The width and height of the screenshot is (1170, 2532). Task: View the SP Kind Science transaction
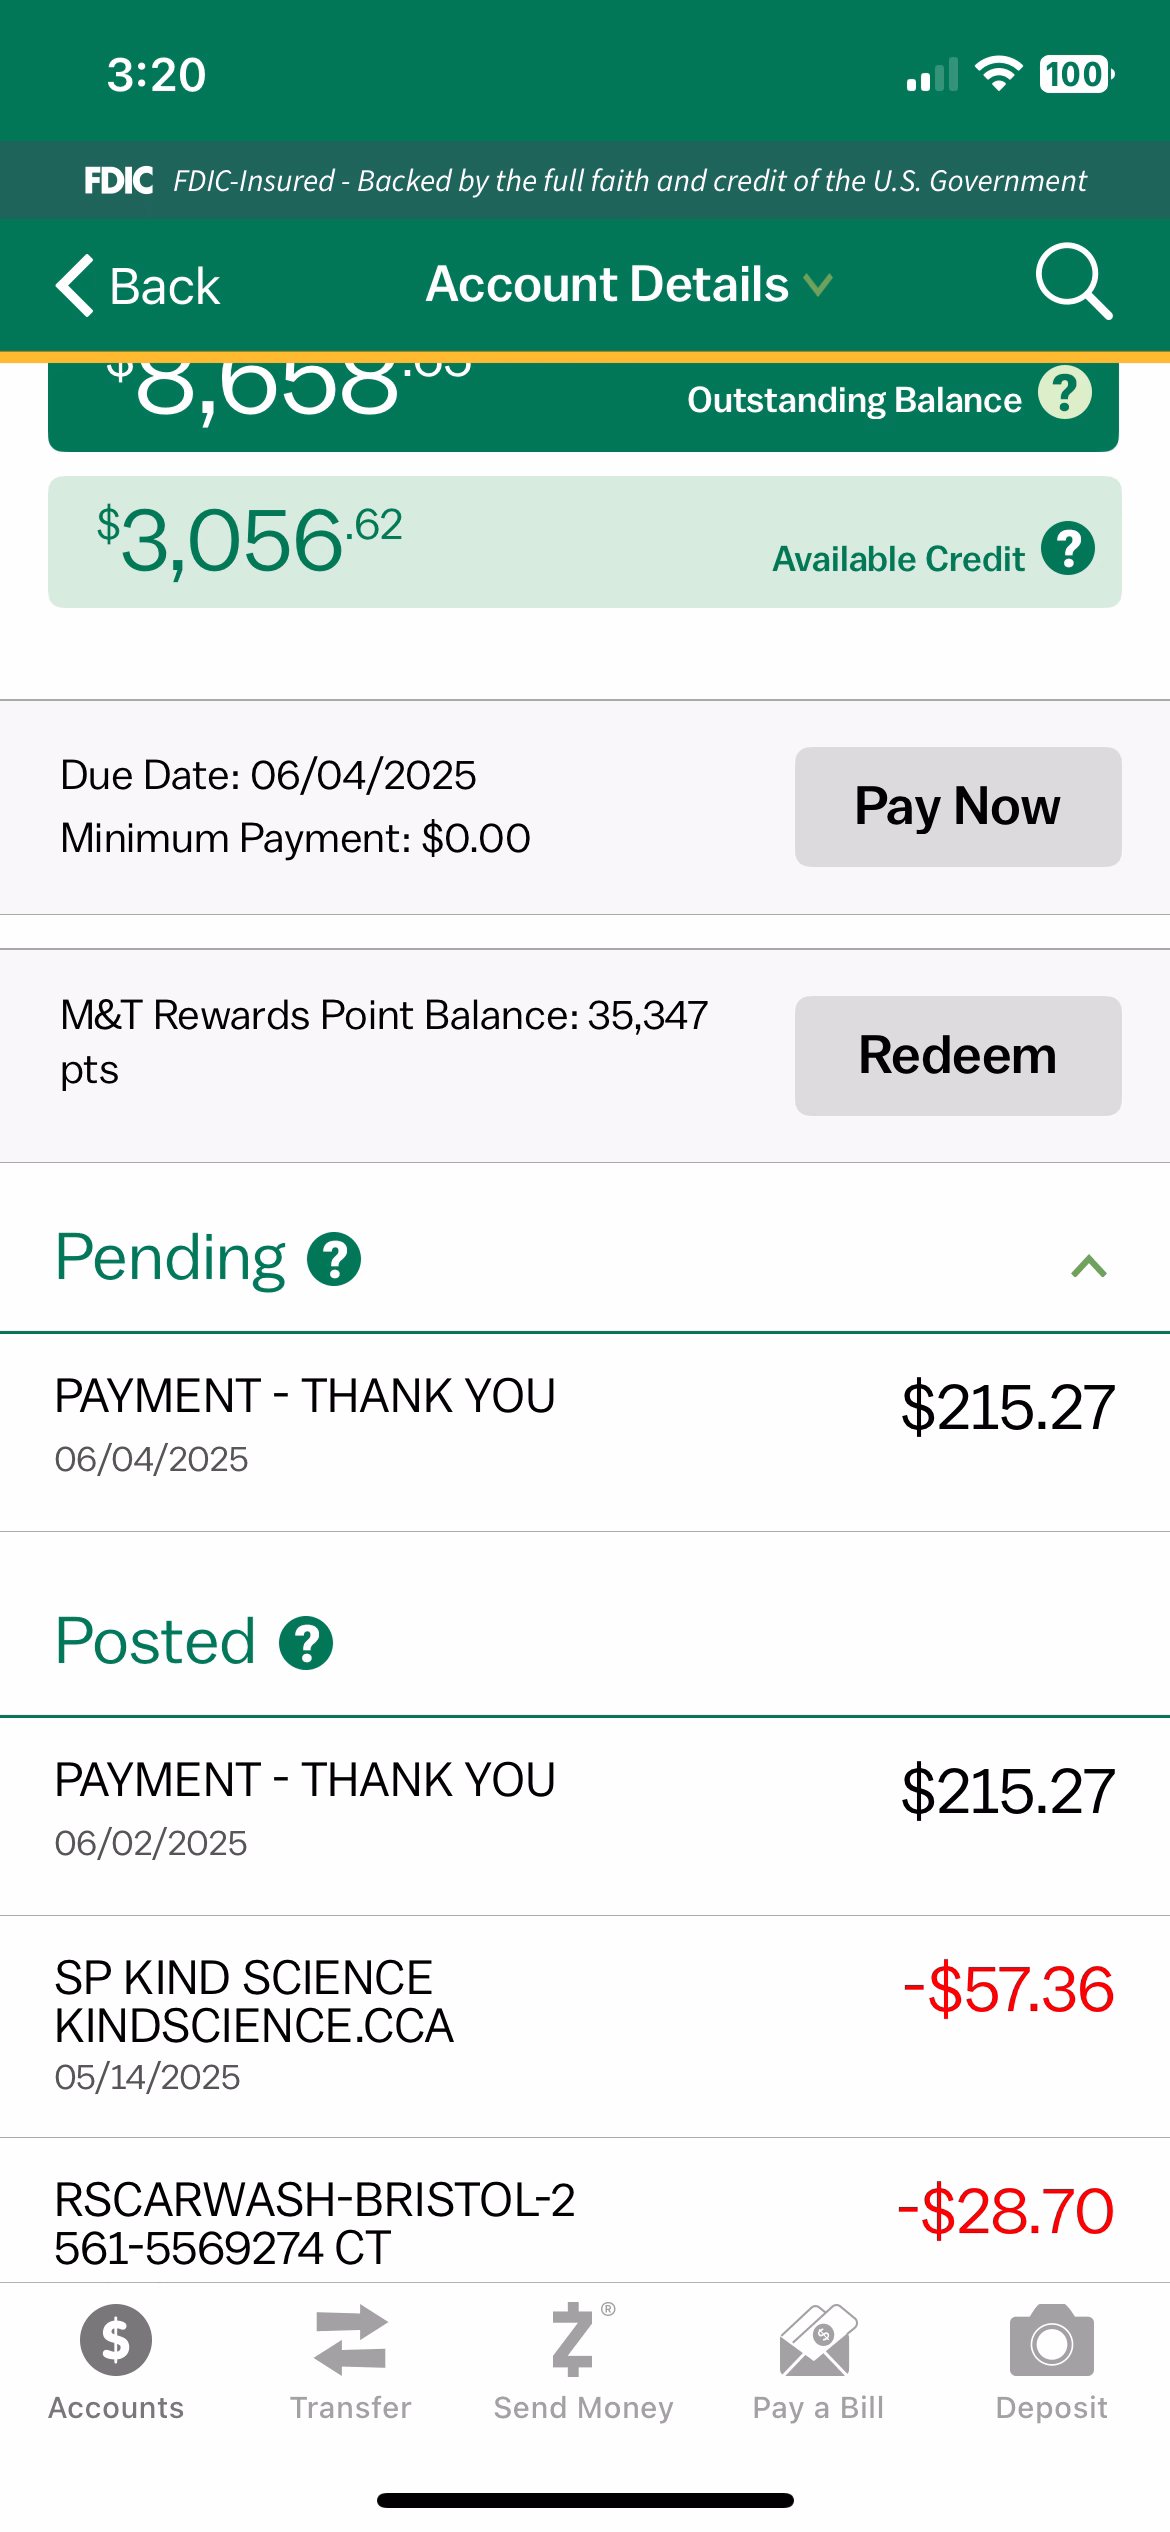pyautogui.click(x=584, y=2026)
